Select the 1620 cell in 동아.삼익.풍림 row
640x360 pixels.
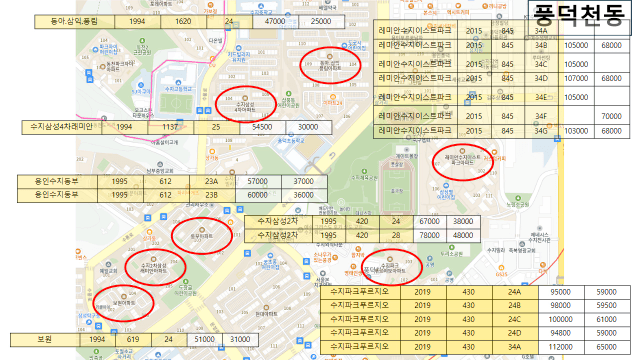183,22
